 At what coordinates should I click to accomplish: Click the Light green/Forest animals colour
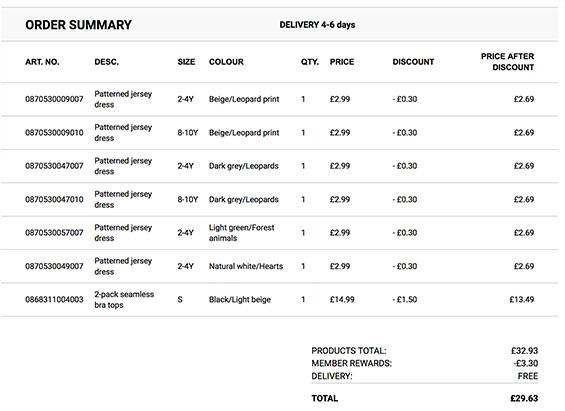pyautogui.click(x=241, y=233)
